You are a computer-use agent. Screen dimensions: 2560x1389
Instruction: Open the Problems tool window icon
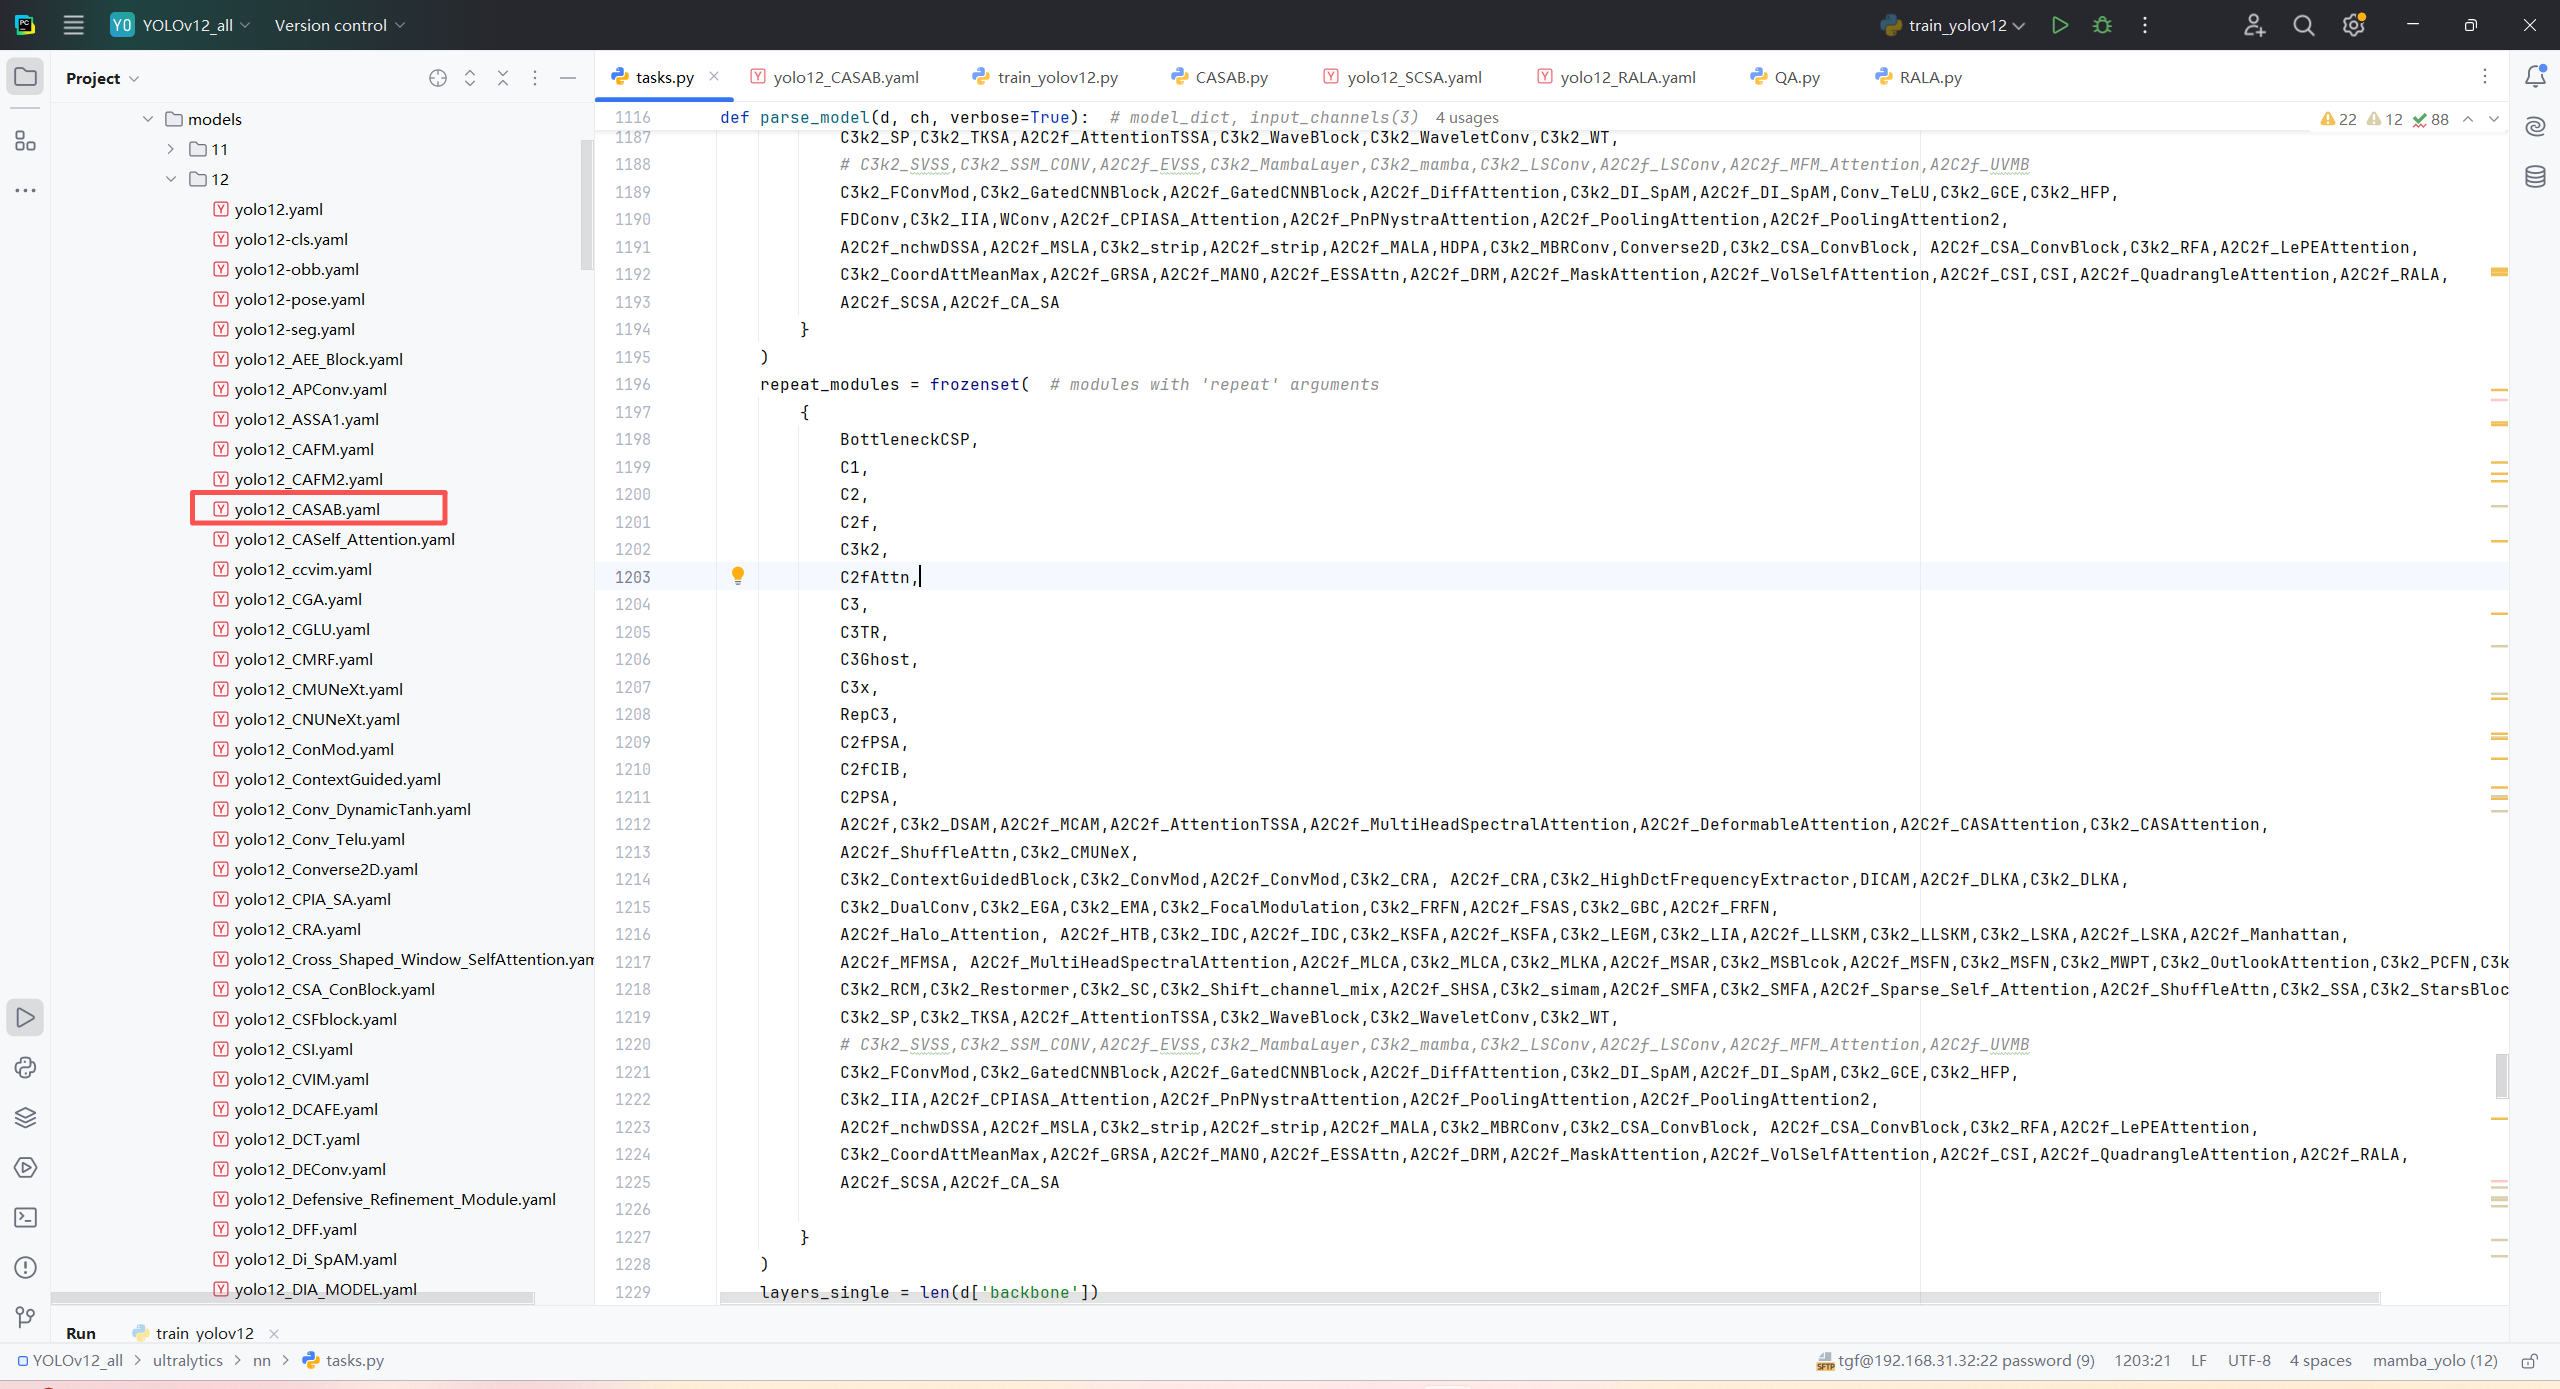pyautogui.click(x=25, y=1267)
